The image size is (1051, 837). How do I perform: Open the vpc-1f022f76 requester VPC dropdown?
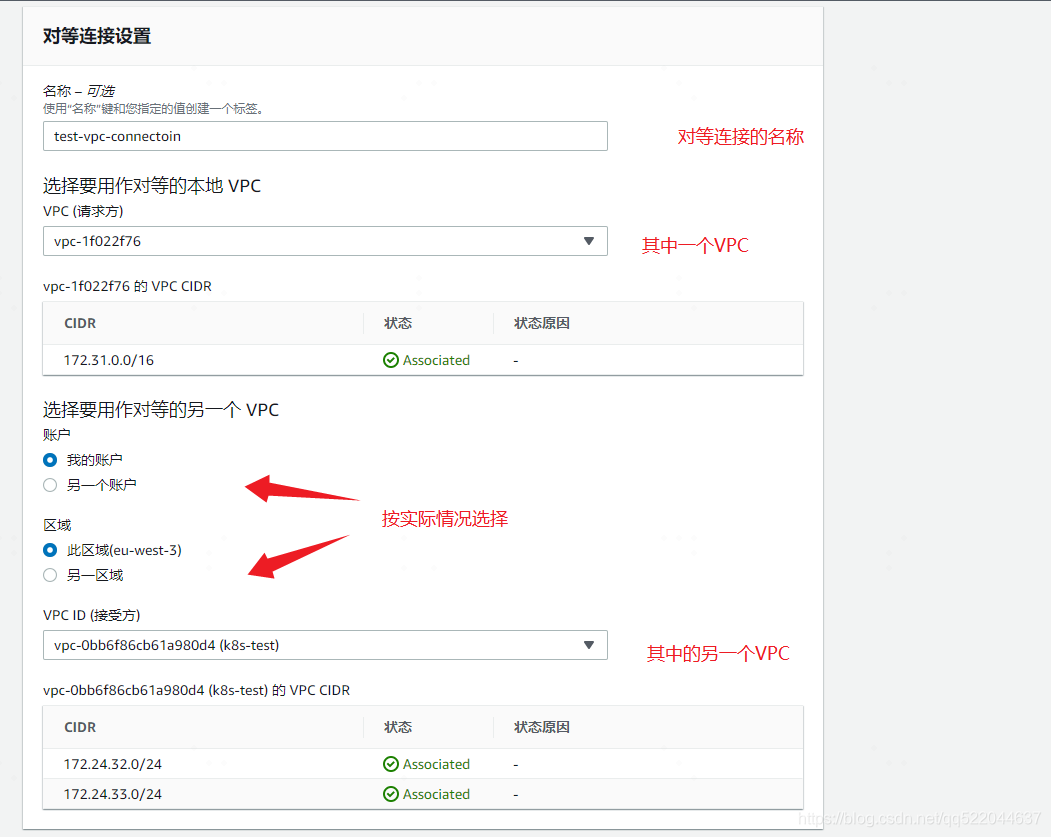pyautogui.click(x=325, y=241)
